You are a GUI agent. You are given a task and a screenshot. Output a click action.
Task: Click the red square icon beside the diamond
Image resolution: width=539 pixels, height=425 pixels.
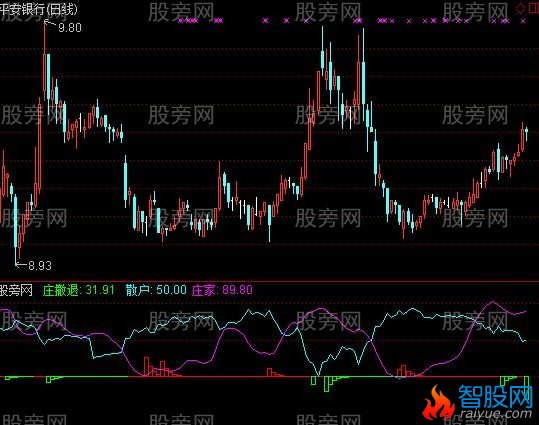point(534,9)
